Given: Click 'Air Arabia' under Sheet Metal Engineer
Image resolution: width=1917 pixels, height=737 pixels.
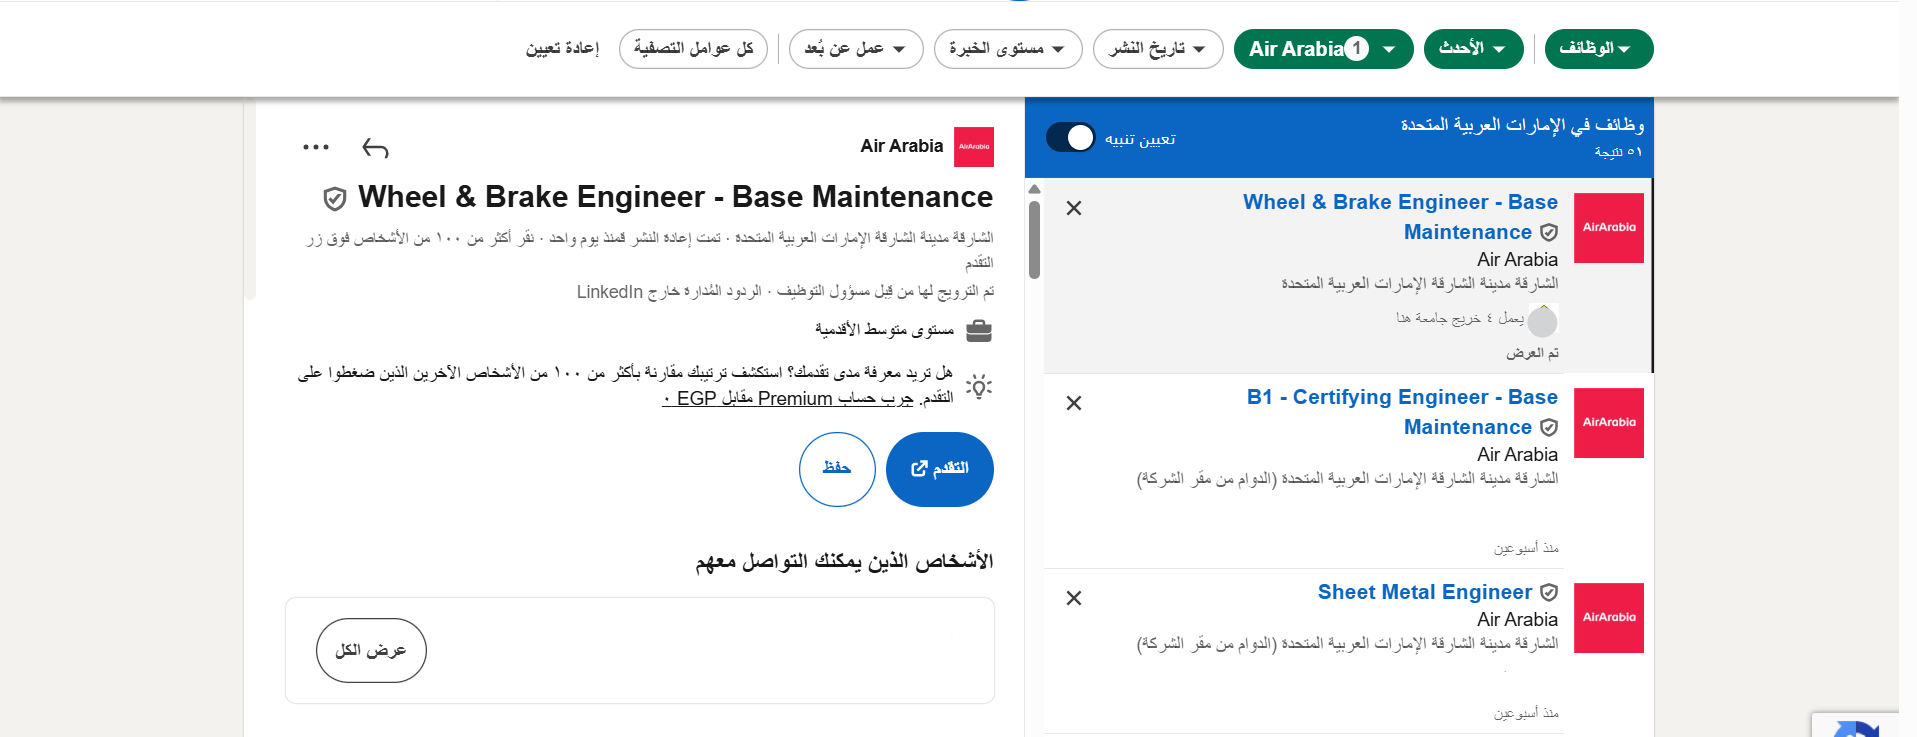Looking at the screenshot, I should pos(1517,620).
